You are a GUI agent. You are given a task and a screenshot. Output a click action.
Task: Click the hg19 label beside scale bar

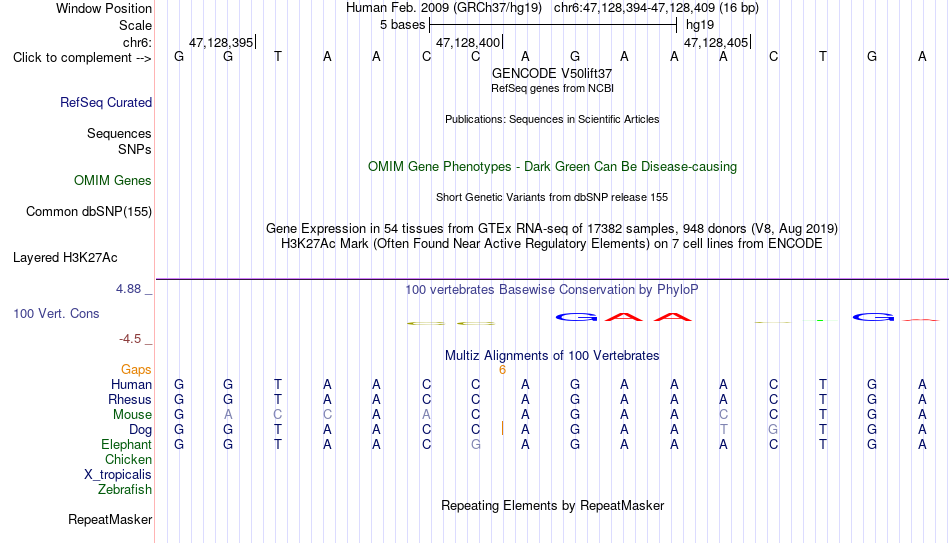click(x=700, y=25)
